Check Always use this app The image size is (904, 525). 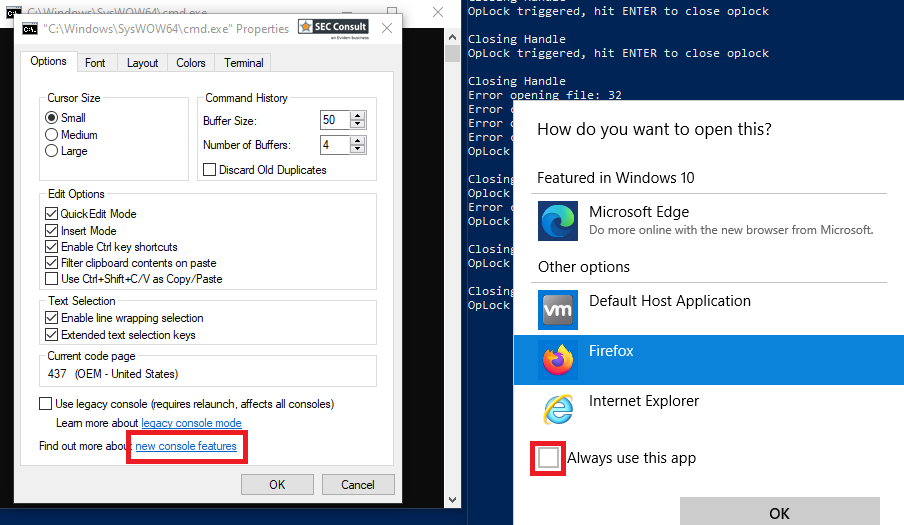[x=548, y=458]
